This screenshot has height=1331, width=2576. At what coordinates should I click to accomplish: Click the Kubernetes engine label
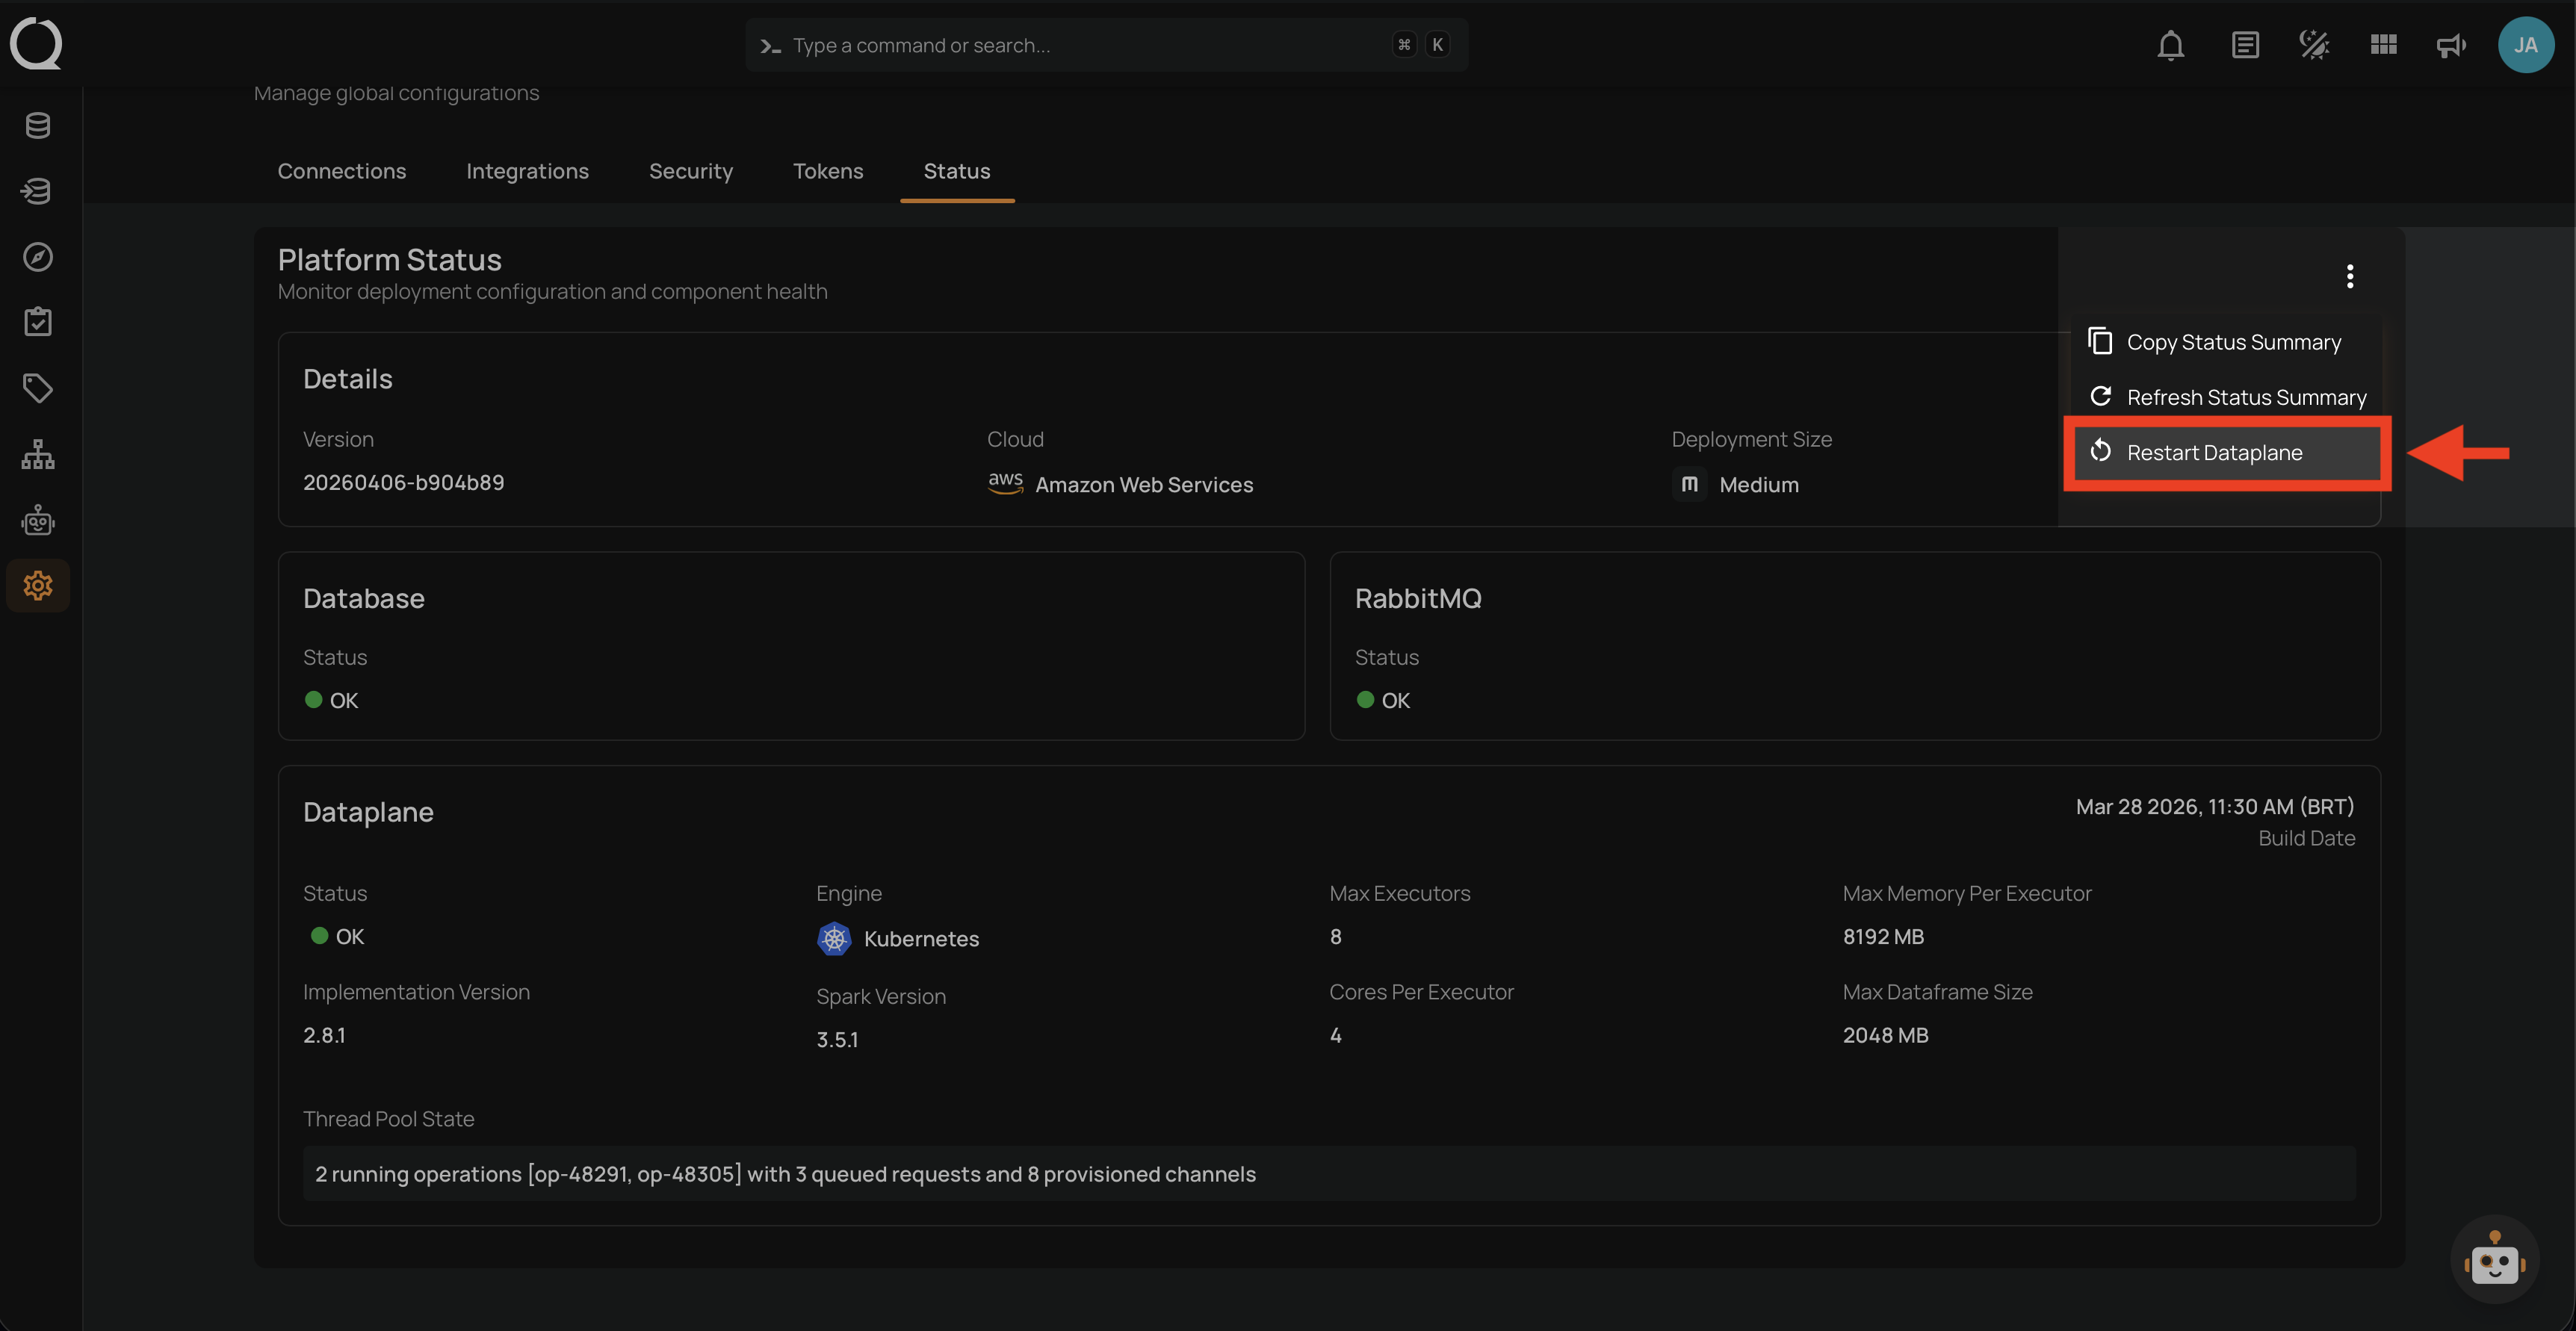[x=921, y=939]
